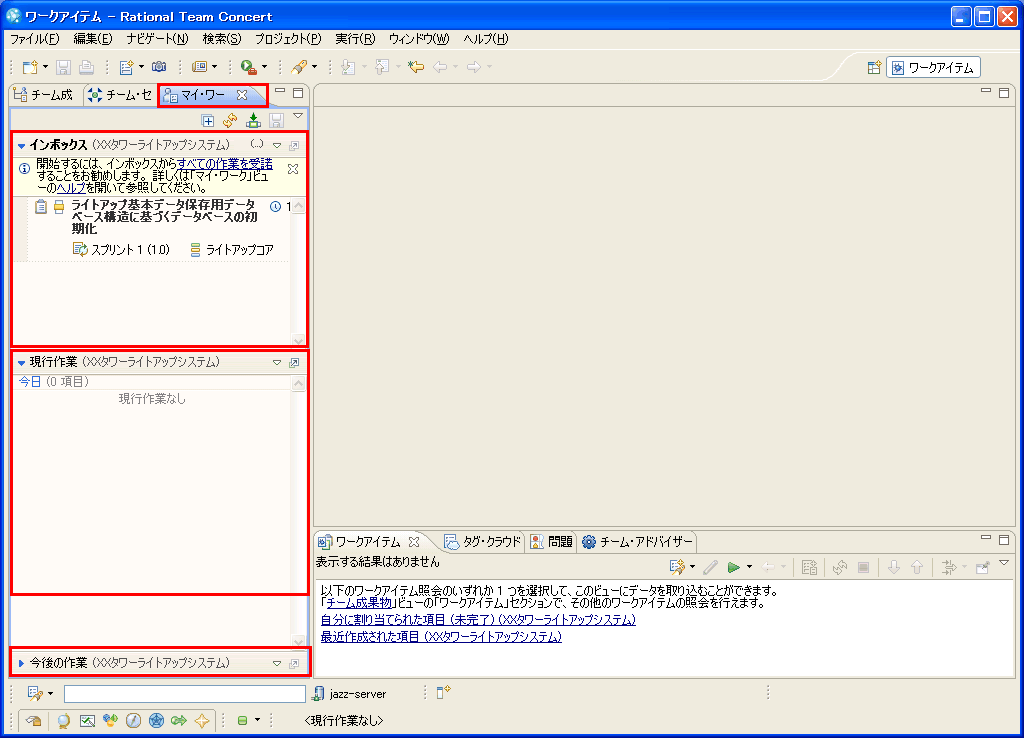Click the run query green play icon
Screen dimensions: 1024x738
pos(733,567)
